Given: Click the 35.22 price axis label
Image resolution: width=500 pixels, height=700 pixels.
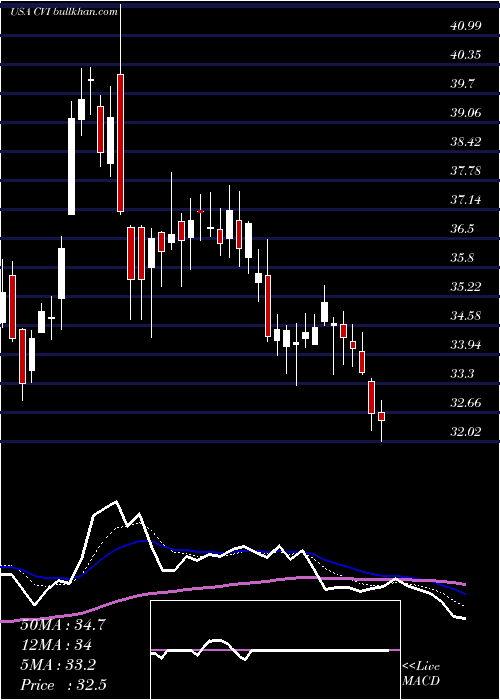Looking at the screenshot, I should coord(466,287).
